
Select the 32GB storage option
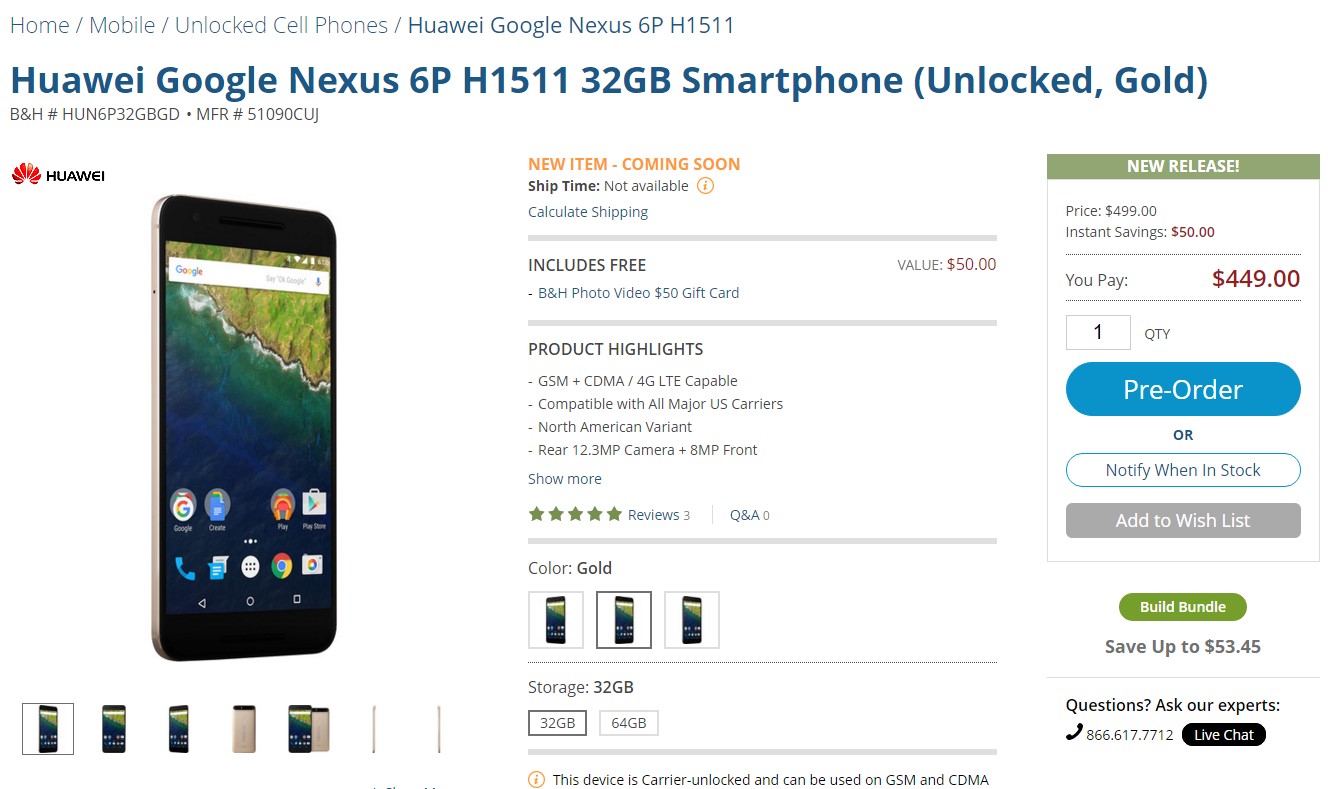pos(557,722)
